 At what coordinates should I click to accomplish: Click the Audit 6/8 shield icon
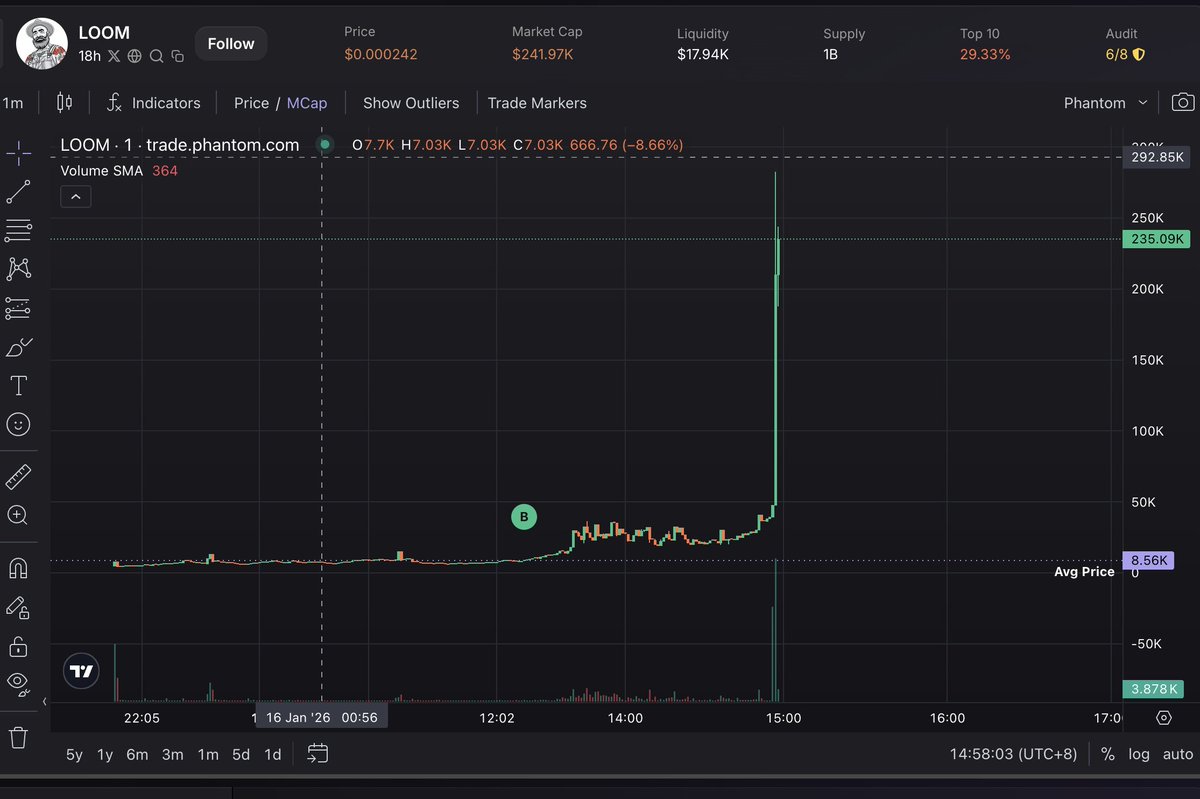pyautogui.click(x=1139, y=55)
